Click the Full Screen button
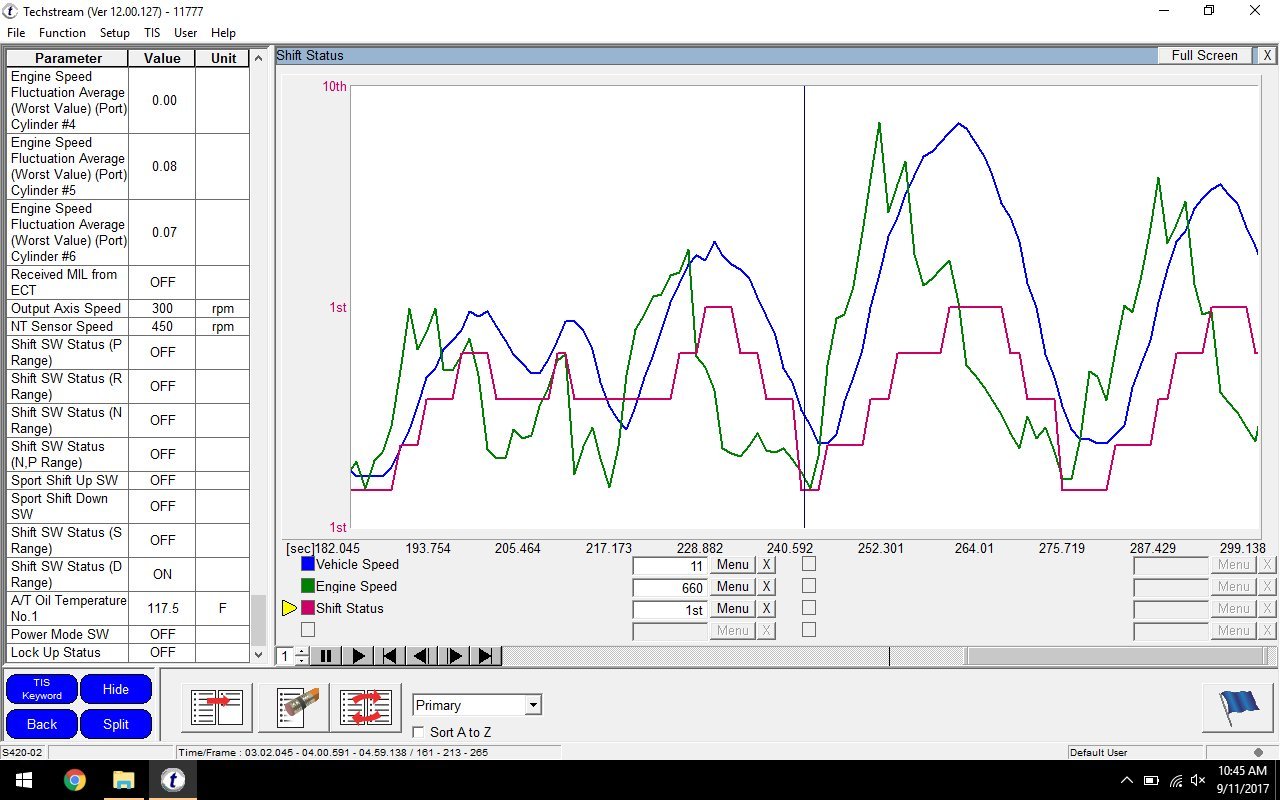1280x800 pixels. 1204,56
